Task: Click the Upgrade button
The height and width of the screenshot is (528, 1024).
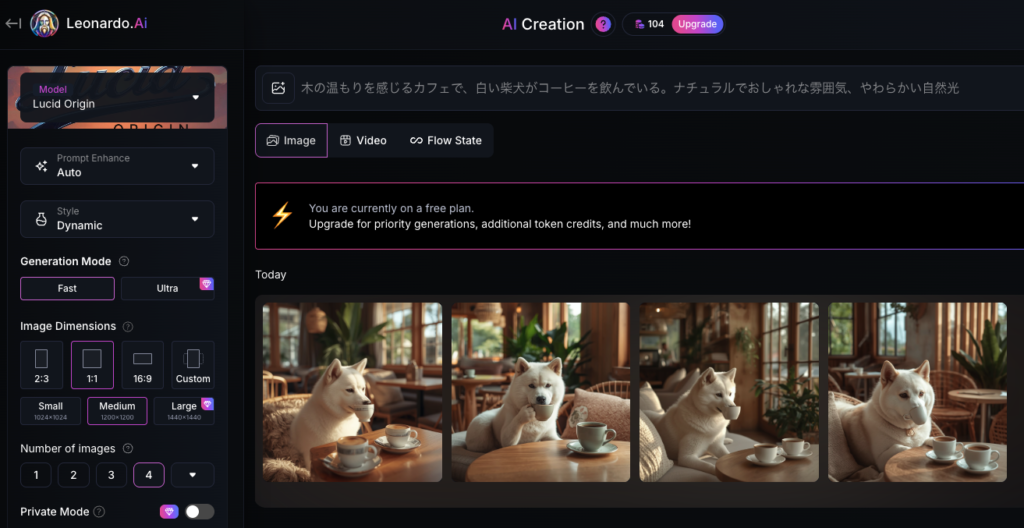Action: (697, 24)
